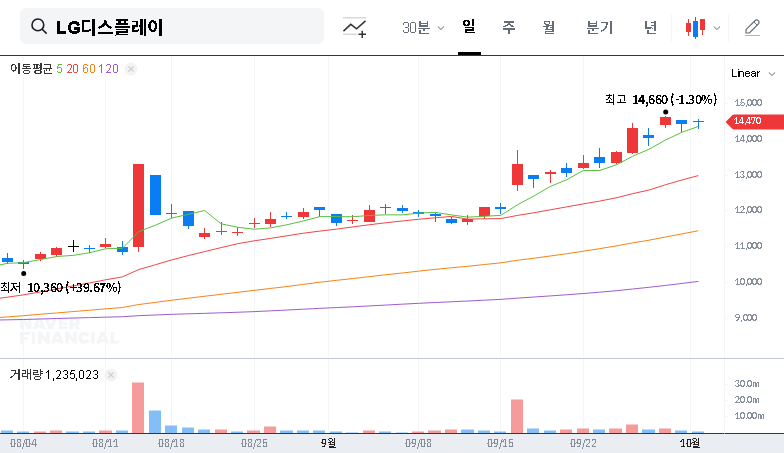The width and height of the screenshot is (784, 453).
Task: Remove the moving average indicator
Action: [x=131, y=69]
